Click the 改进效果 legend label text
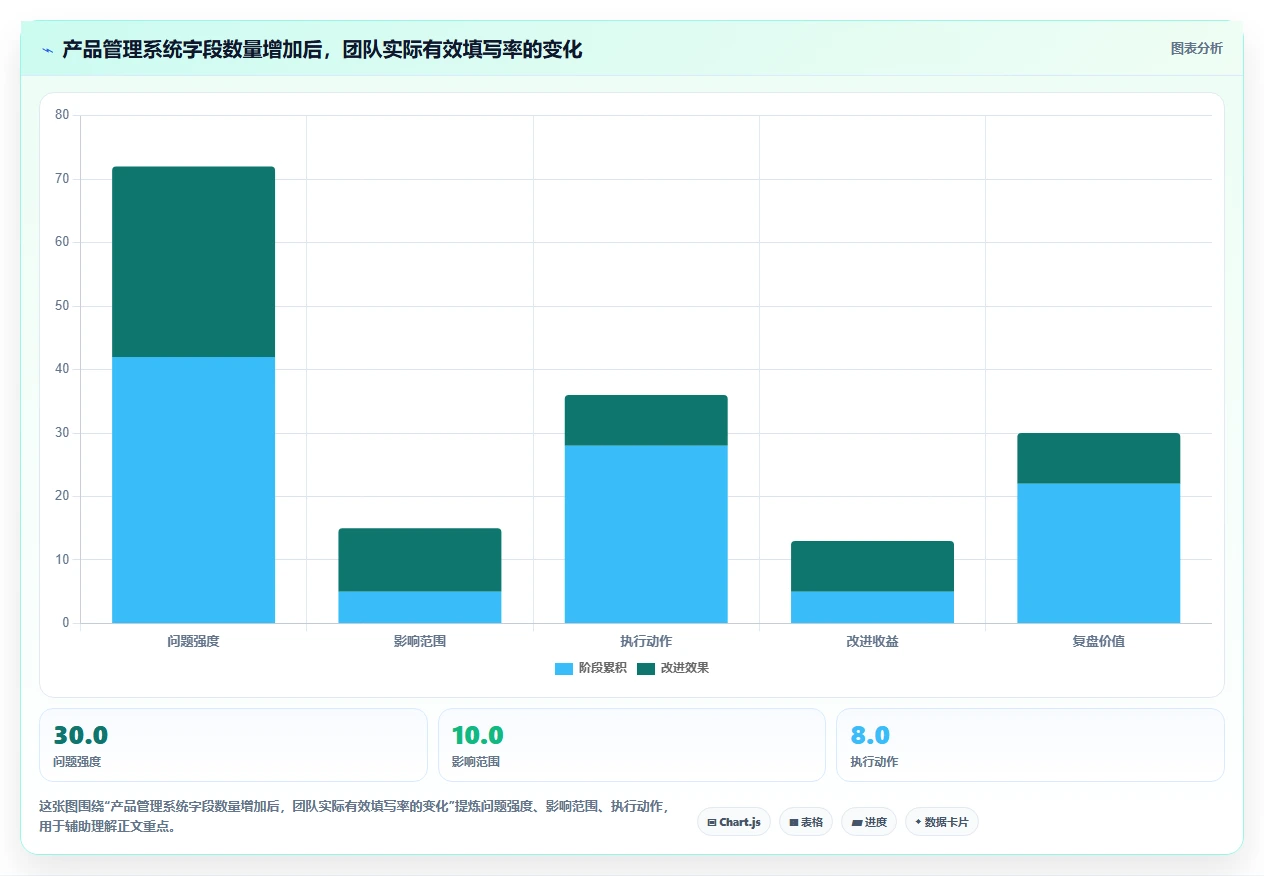Screen dimensions: 1264x876 (x=685, y=668)
